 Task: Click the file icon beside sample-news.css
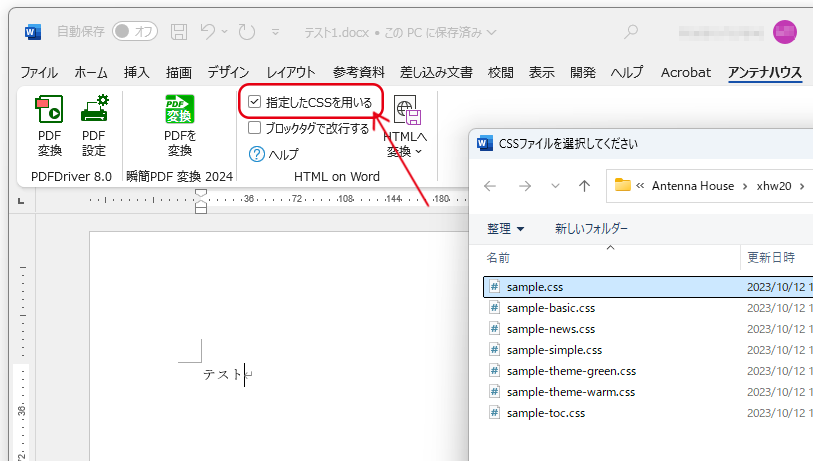[x=495, y=328]
